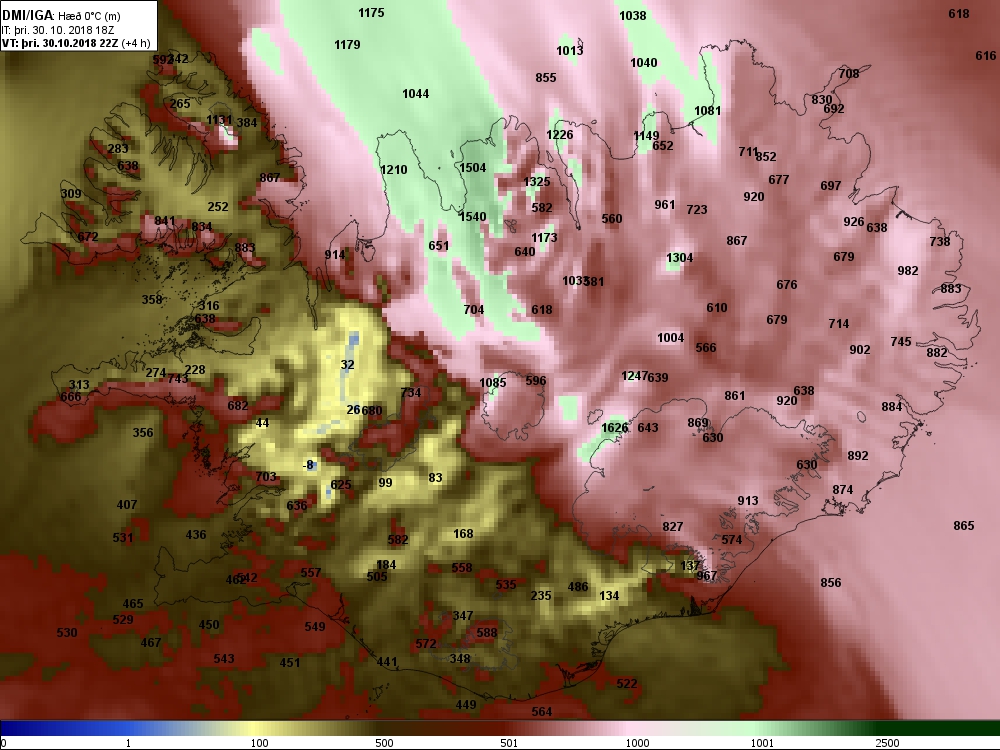
Task: Click the '-8' value on the map
Action: pos(308,465)
